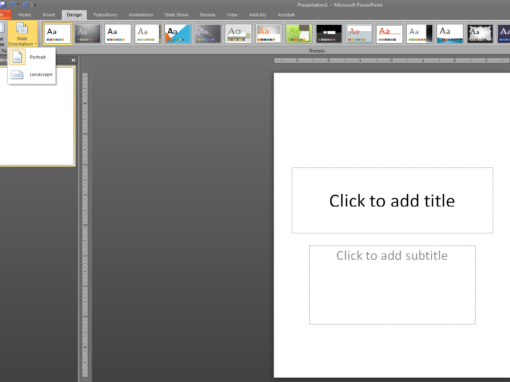Screen dimensions: 510x382
Task: Apply the third white theme thumbnail
Action: pos(117,34)
